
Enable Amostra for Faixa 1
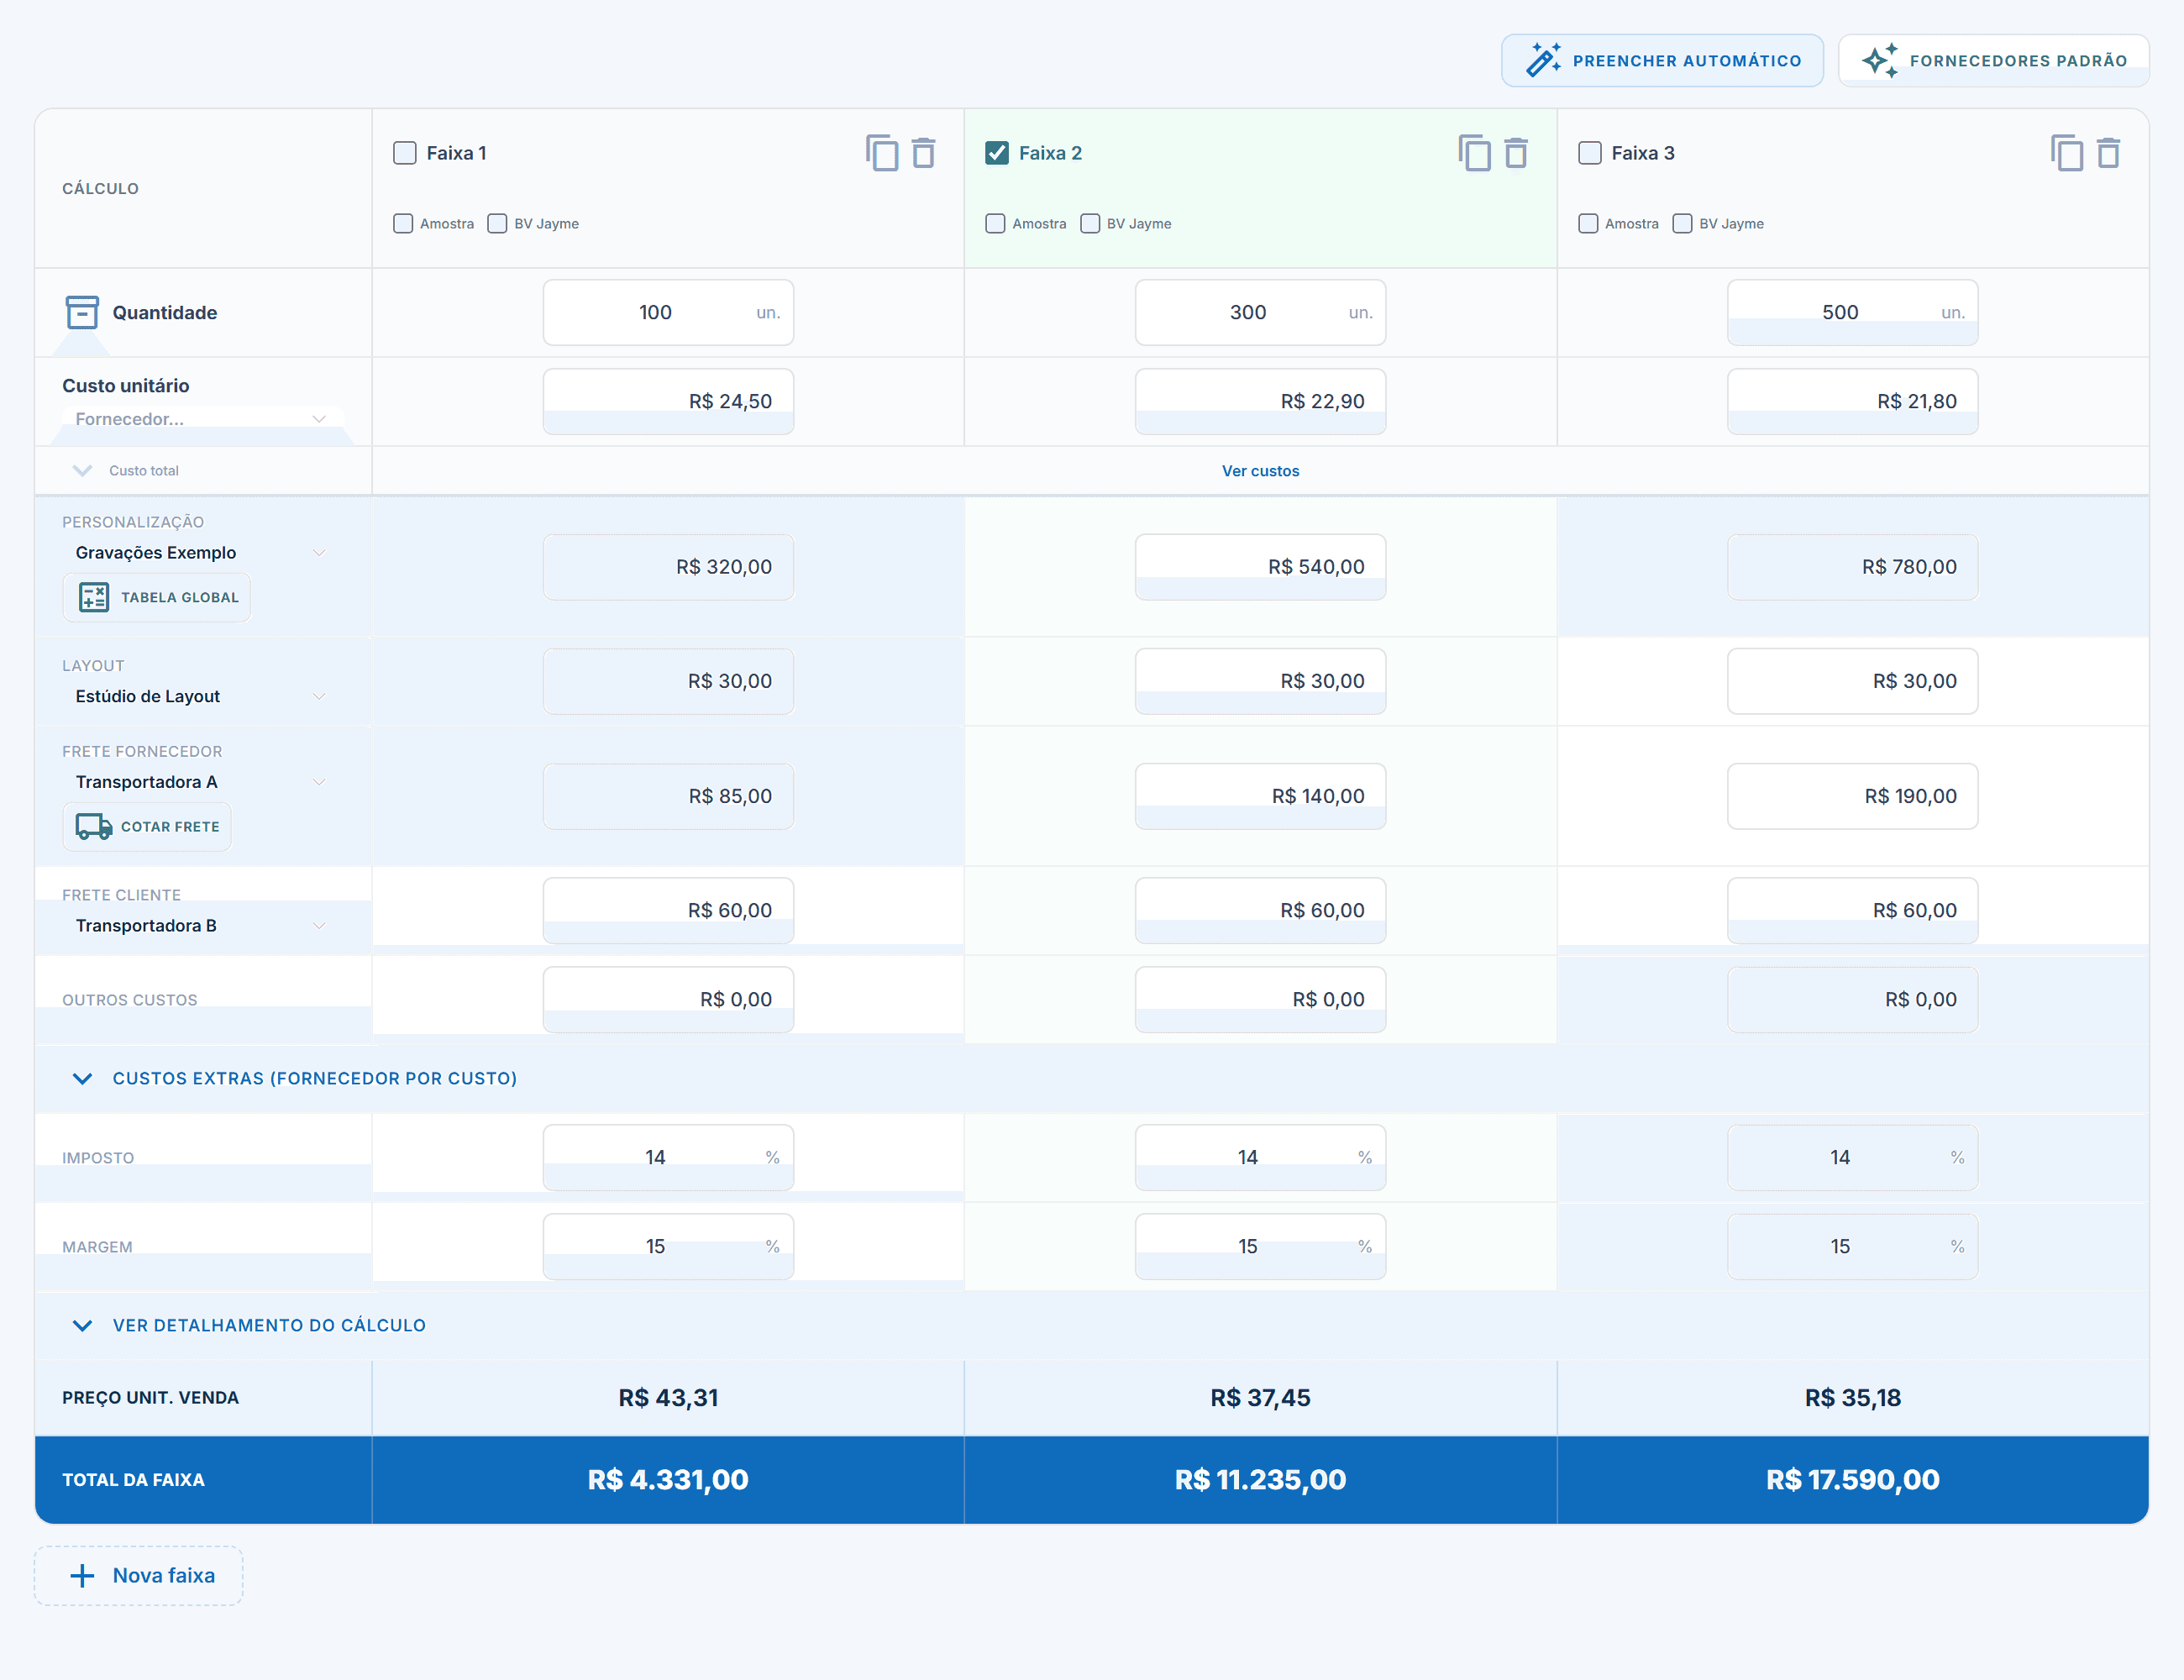[403, 223]
